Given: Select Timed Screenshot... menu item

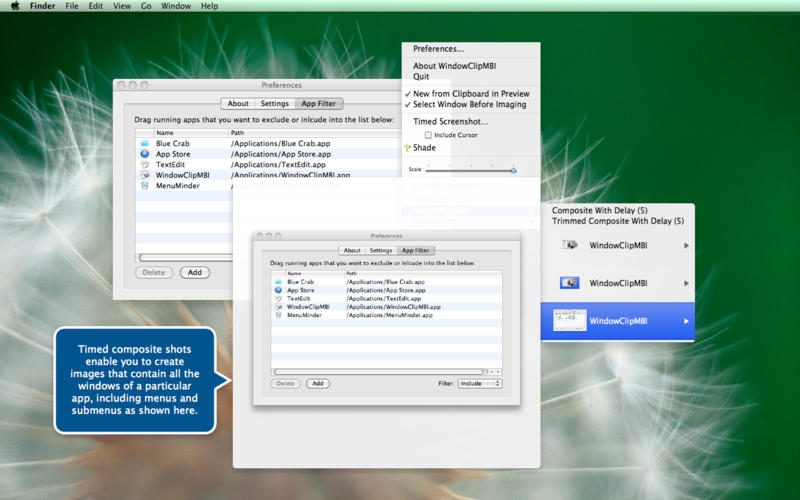Looking at the screenshot, I should click(451, 121).
